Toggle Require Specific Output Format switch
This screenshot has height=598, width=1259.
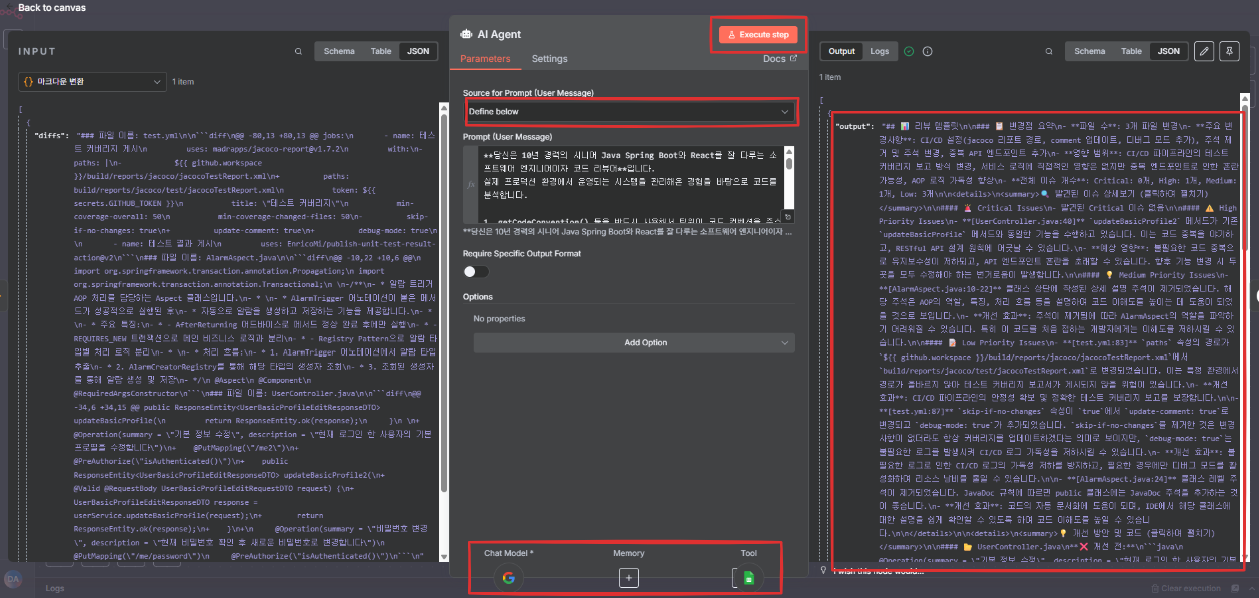pyautogui.click(x=476, y=271)
